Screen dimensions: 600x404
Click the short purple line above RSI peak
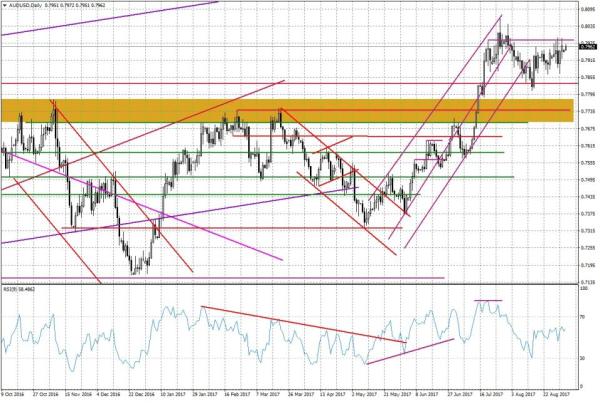pyautogui.click(x=487, y=300)
